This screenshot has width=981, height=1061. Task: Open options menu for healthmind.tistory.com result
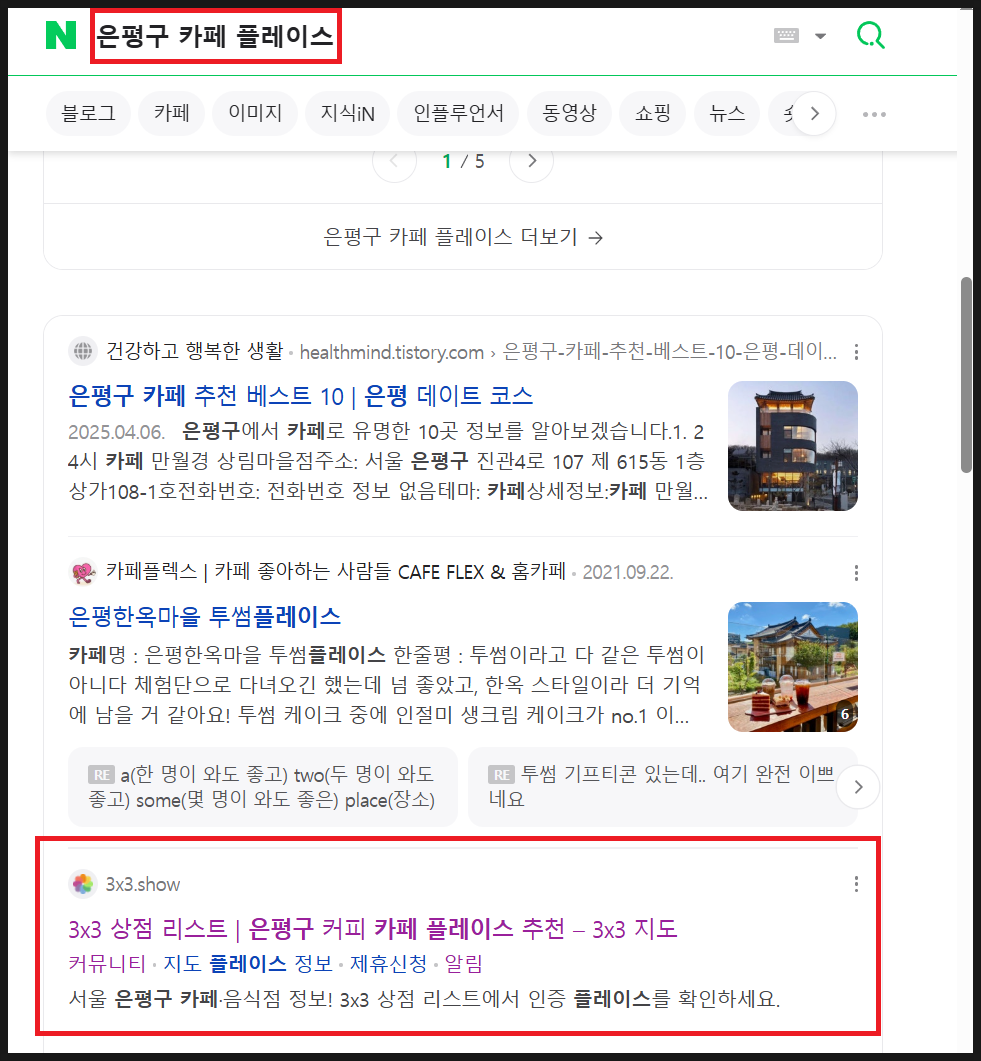856,352
